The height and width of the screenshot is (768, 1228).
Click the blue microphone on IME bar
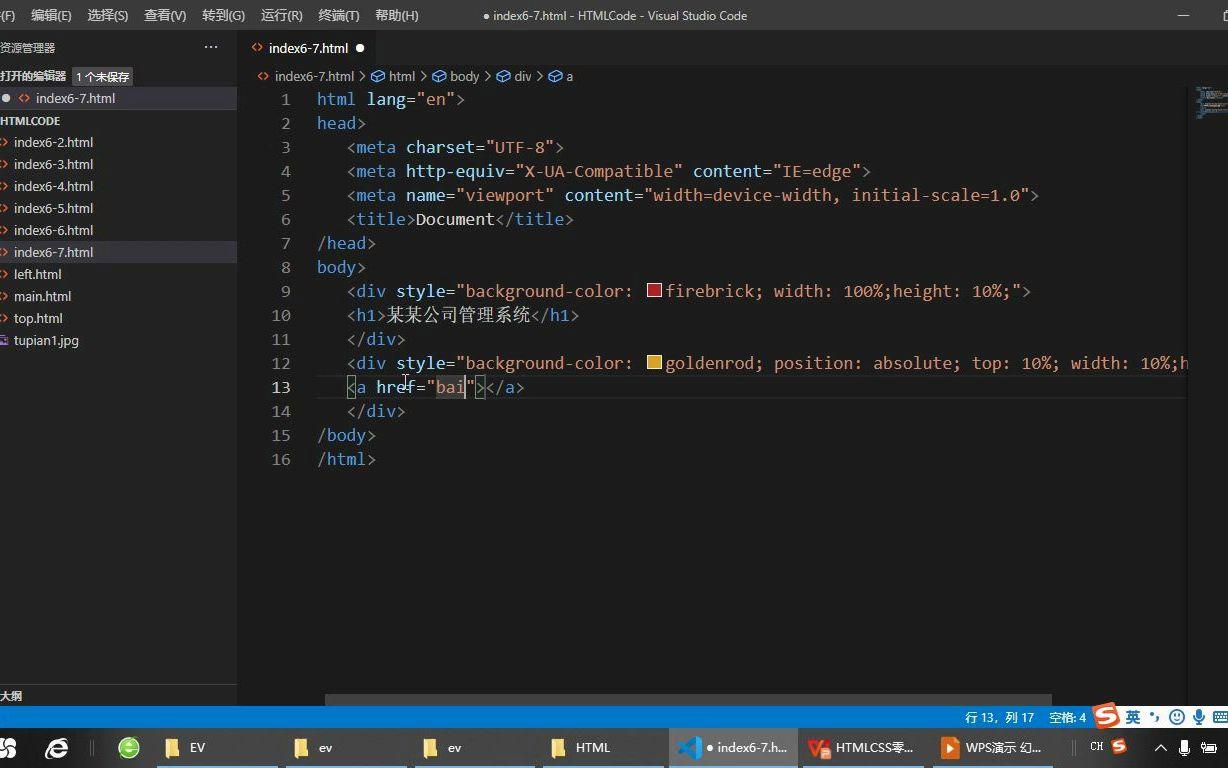pyautogui.click(x=1198, y=717)
